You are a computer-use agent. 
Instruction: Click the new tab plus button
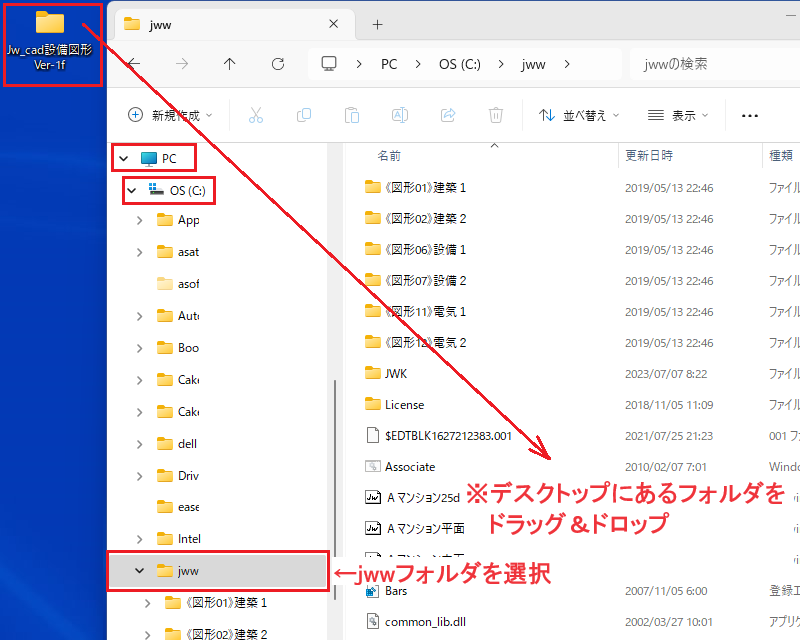pyautogui.click(x=377, y=22)
